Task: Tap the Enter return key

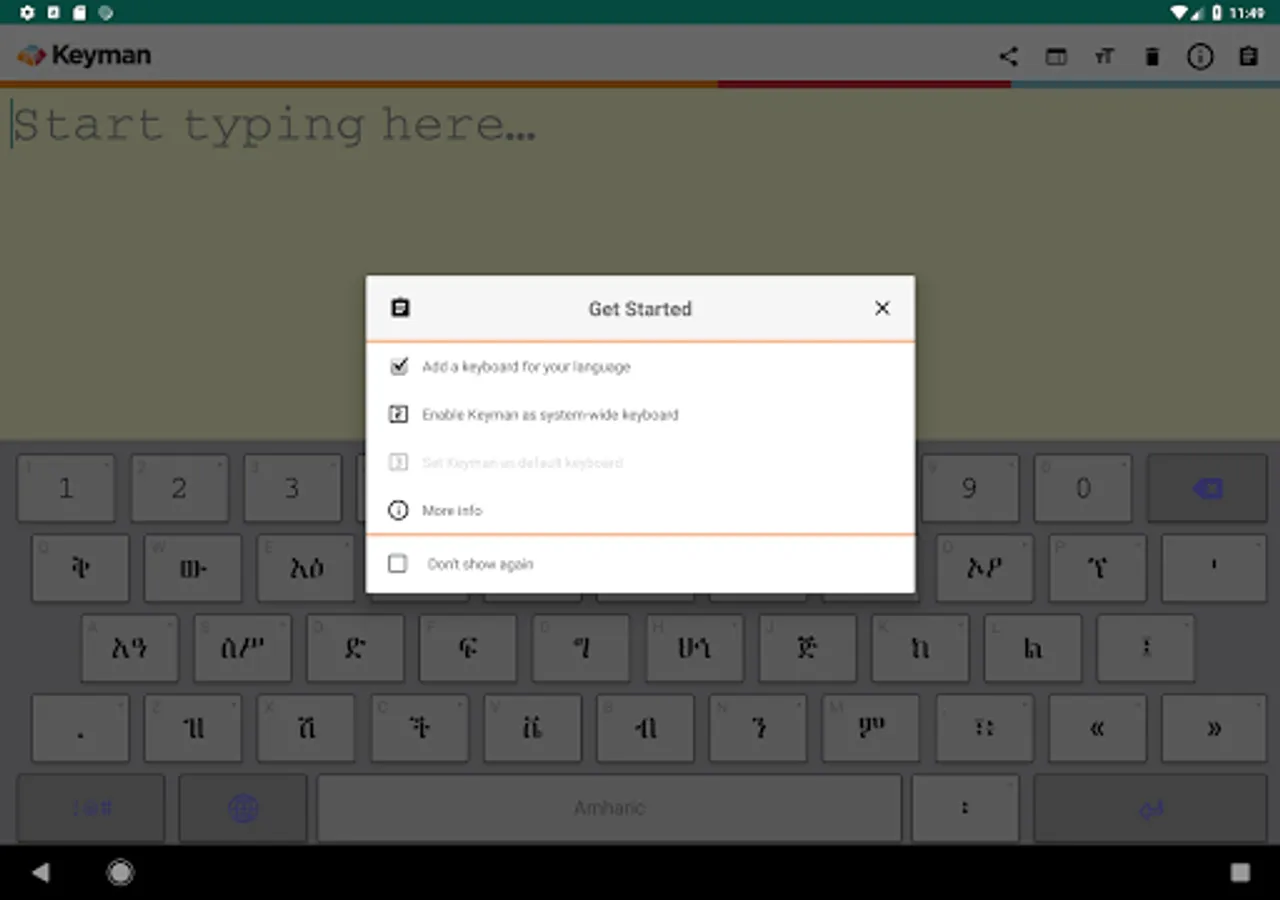Action: point(1151,808)
